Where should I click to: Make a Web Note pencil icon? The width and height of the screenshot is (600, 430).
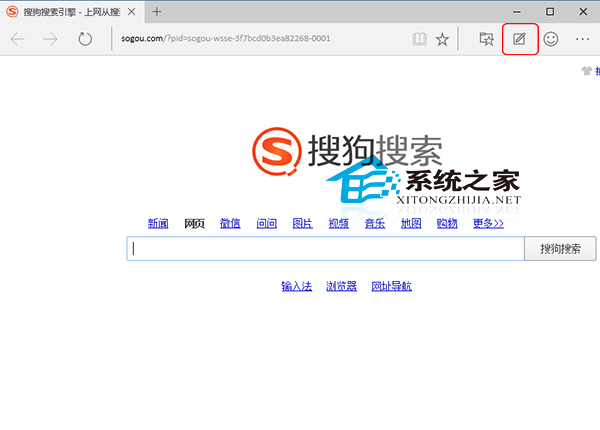point(519,39)
